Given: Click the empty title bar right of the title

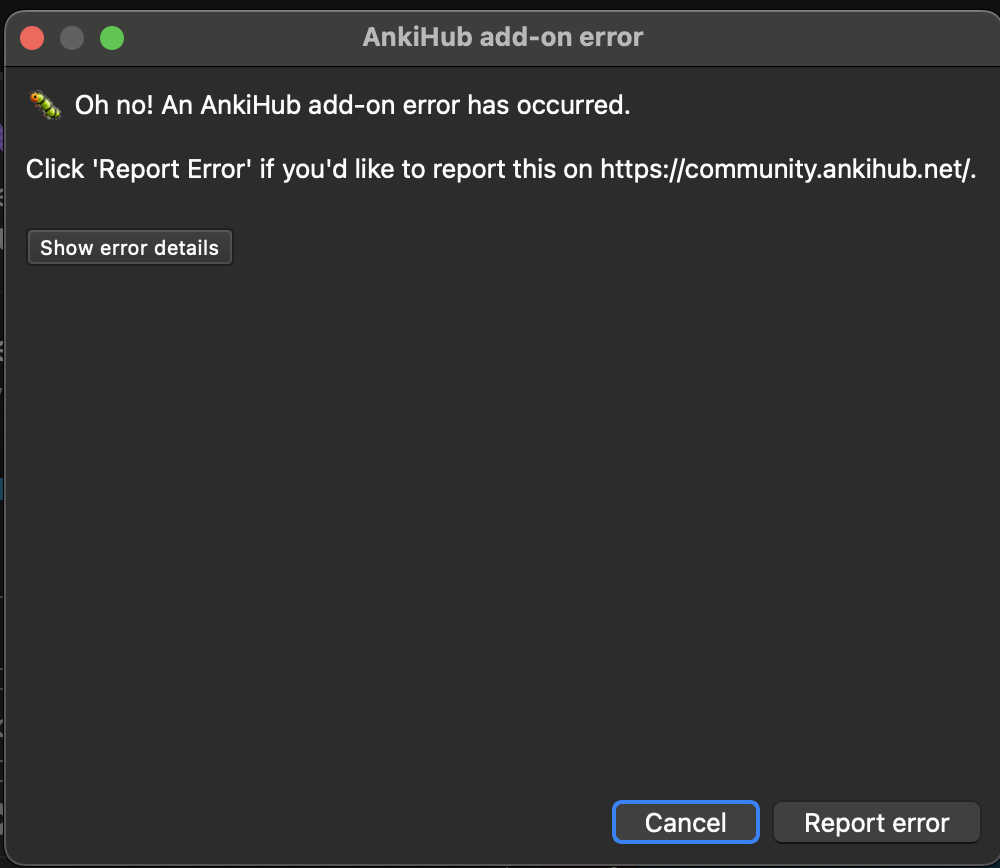Looking at the screenshot, I should 820,38.
